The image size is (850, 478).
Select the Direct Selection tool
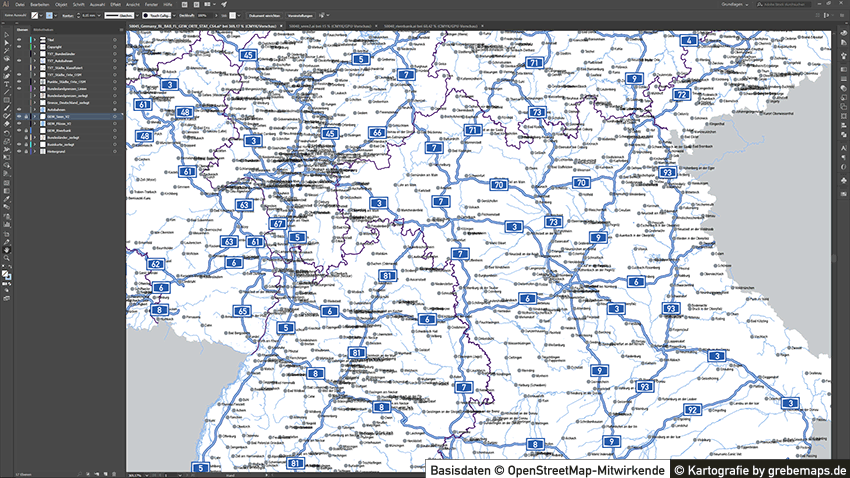6,43
